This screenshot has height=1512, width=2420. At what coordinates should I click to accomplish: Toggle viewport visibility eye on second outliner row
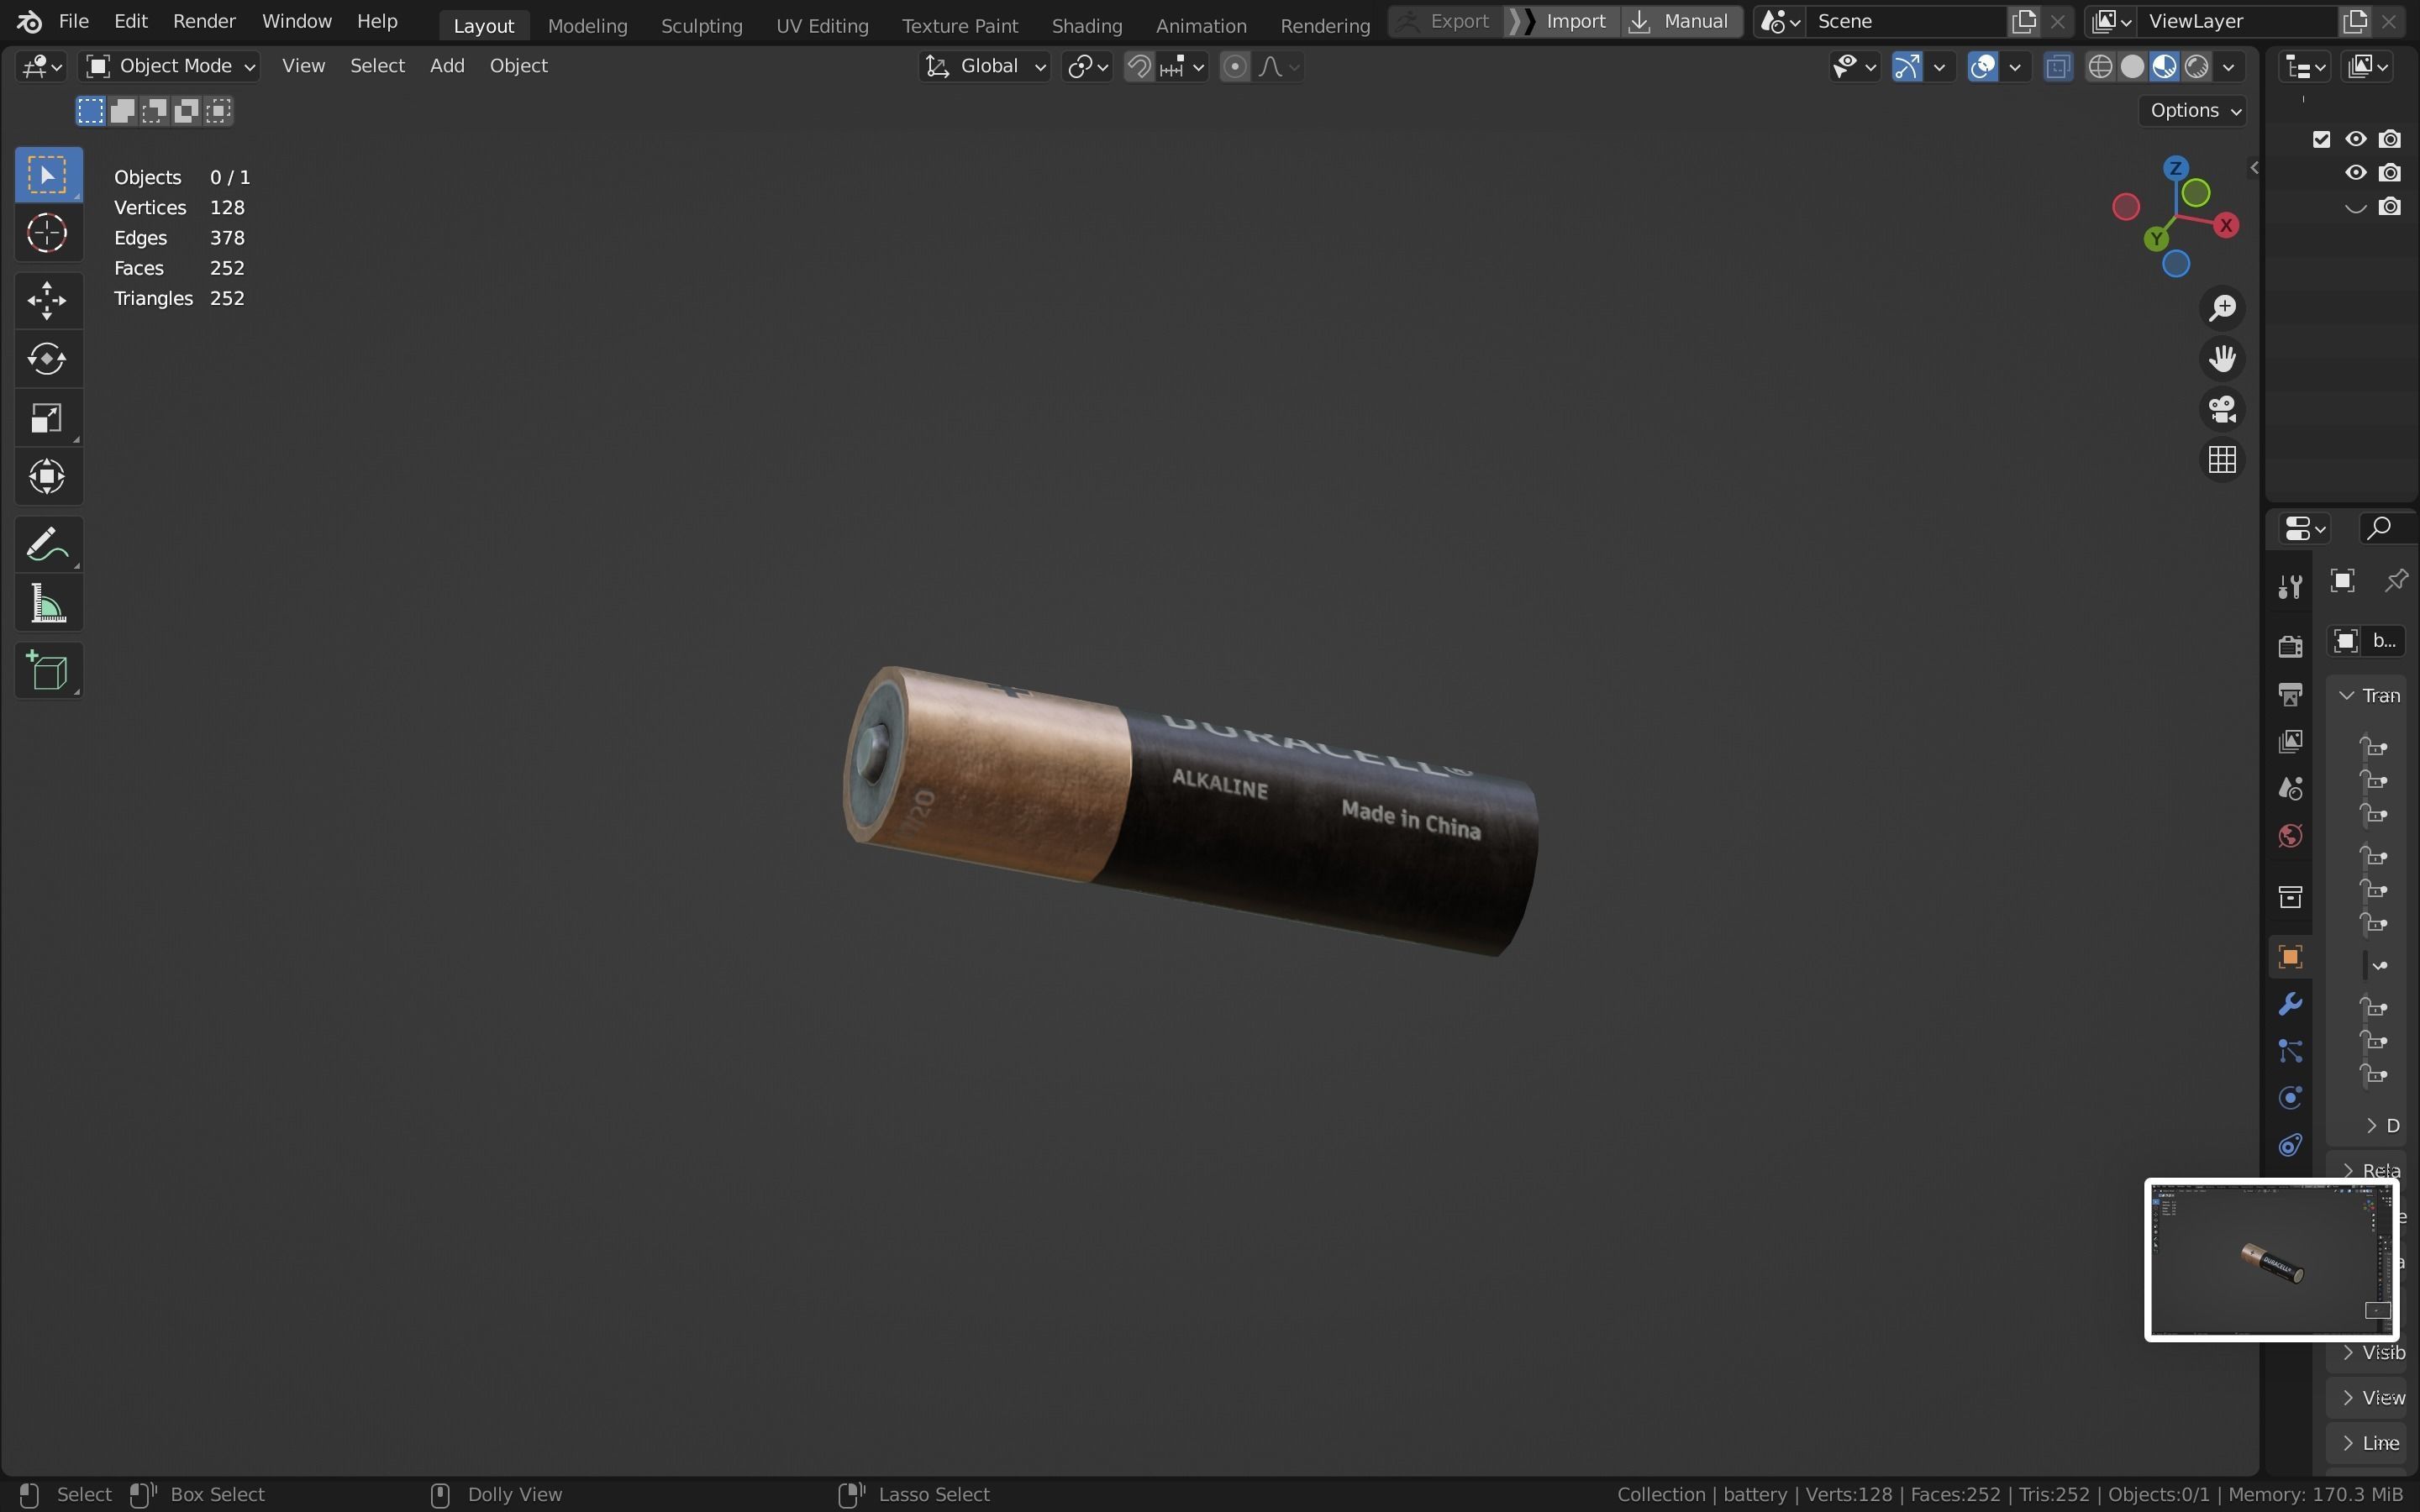click(2356, 173)
